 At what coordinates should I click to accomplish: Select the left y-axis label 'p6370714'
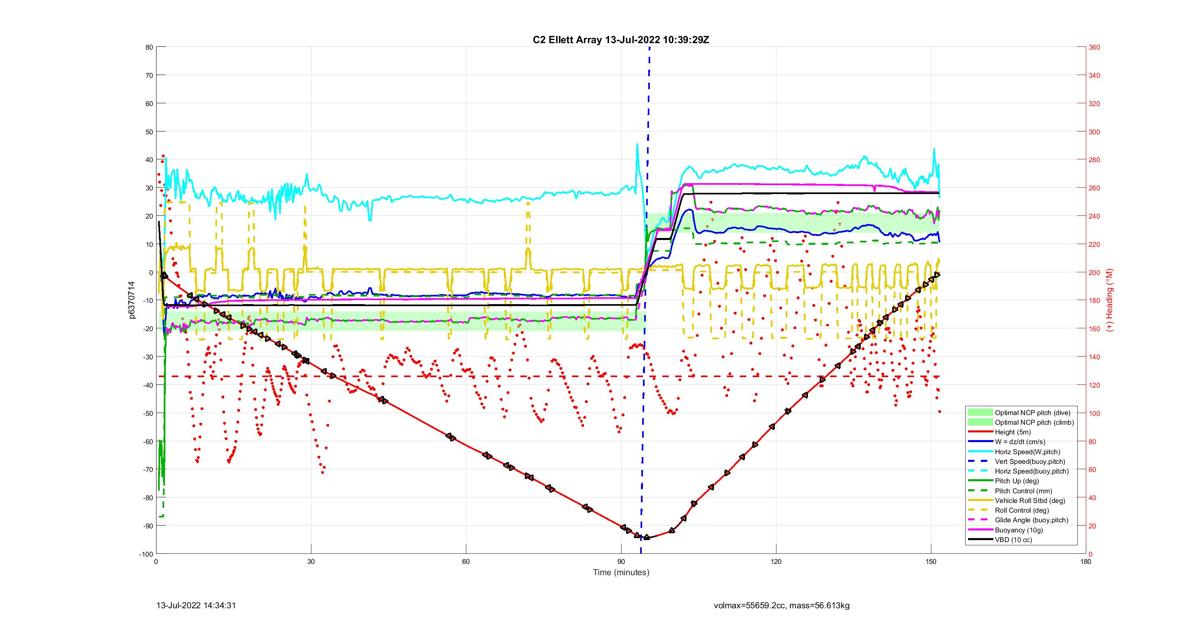[132, 300]
